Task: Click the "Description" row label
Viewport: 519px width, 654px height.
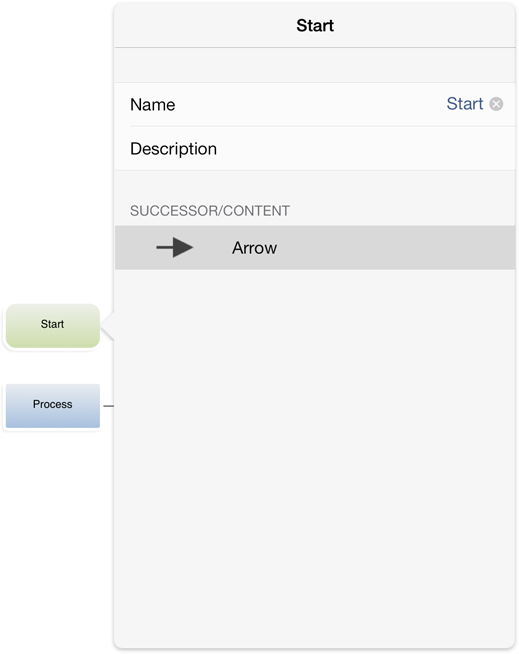Action: coord(174,149)
